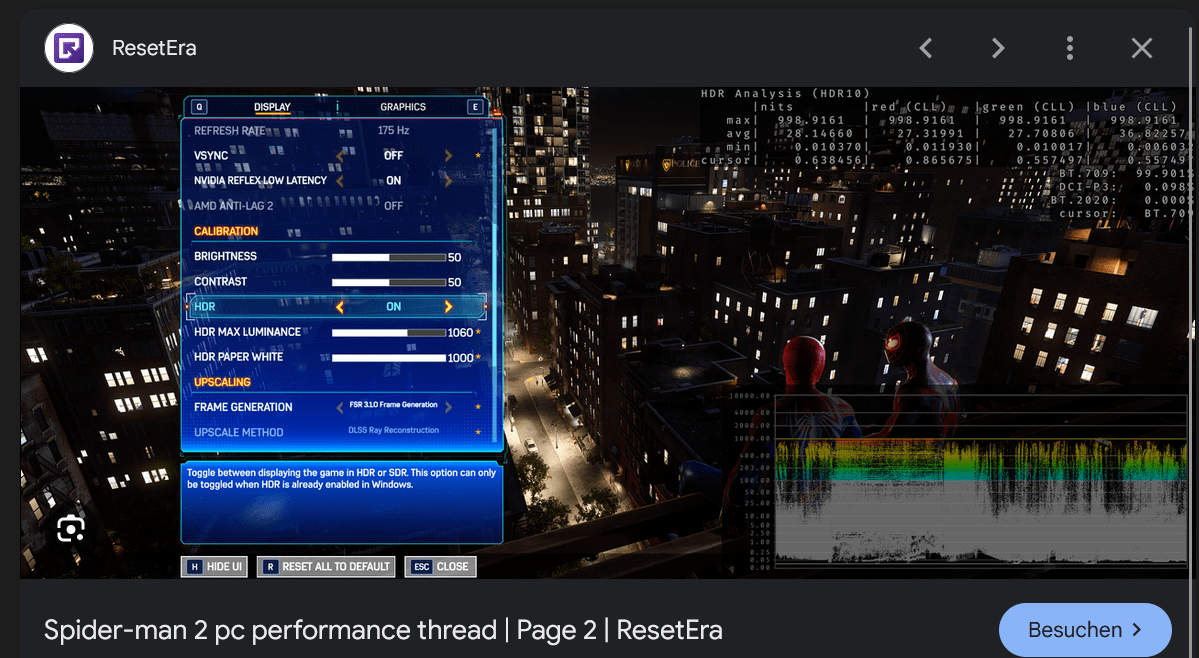1199x658 pixels.
Task: Click the Besuchen visit button
Action: [x=1085, y=630]
